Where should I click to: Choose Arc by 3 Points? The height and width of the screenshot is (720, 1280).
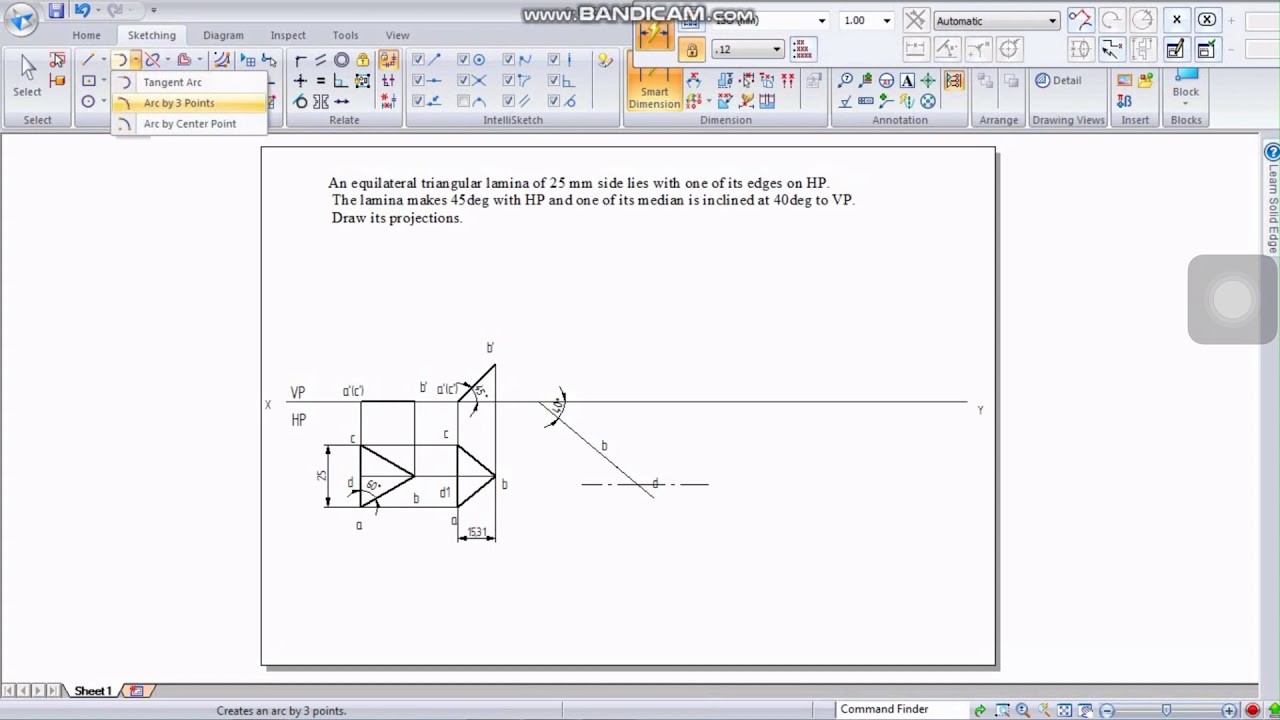pyautogui.click(x=190, y=103)
